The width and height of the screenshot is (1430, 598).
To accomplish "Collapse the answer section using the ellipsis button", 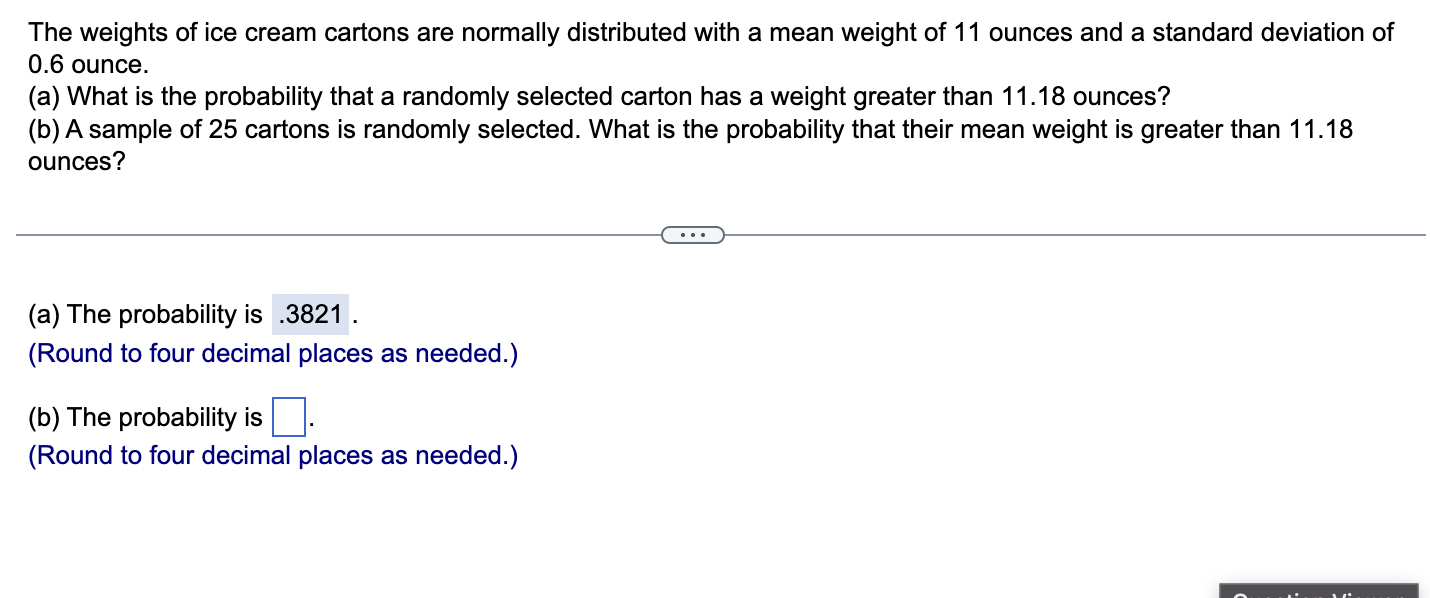I will (x=693, y=234).
